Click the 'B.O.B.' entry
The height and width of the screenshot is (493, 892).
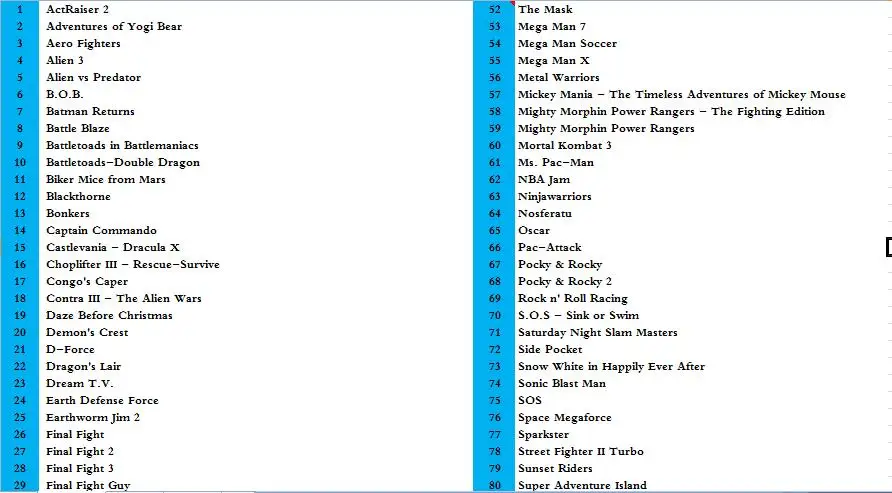click(64, 94)
